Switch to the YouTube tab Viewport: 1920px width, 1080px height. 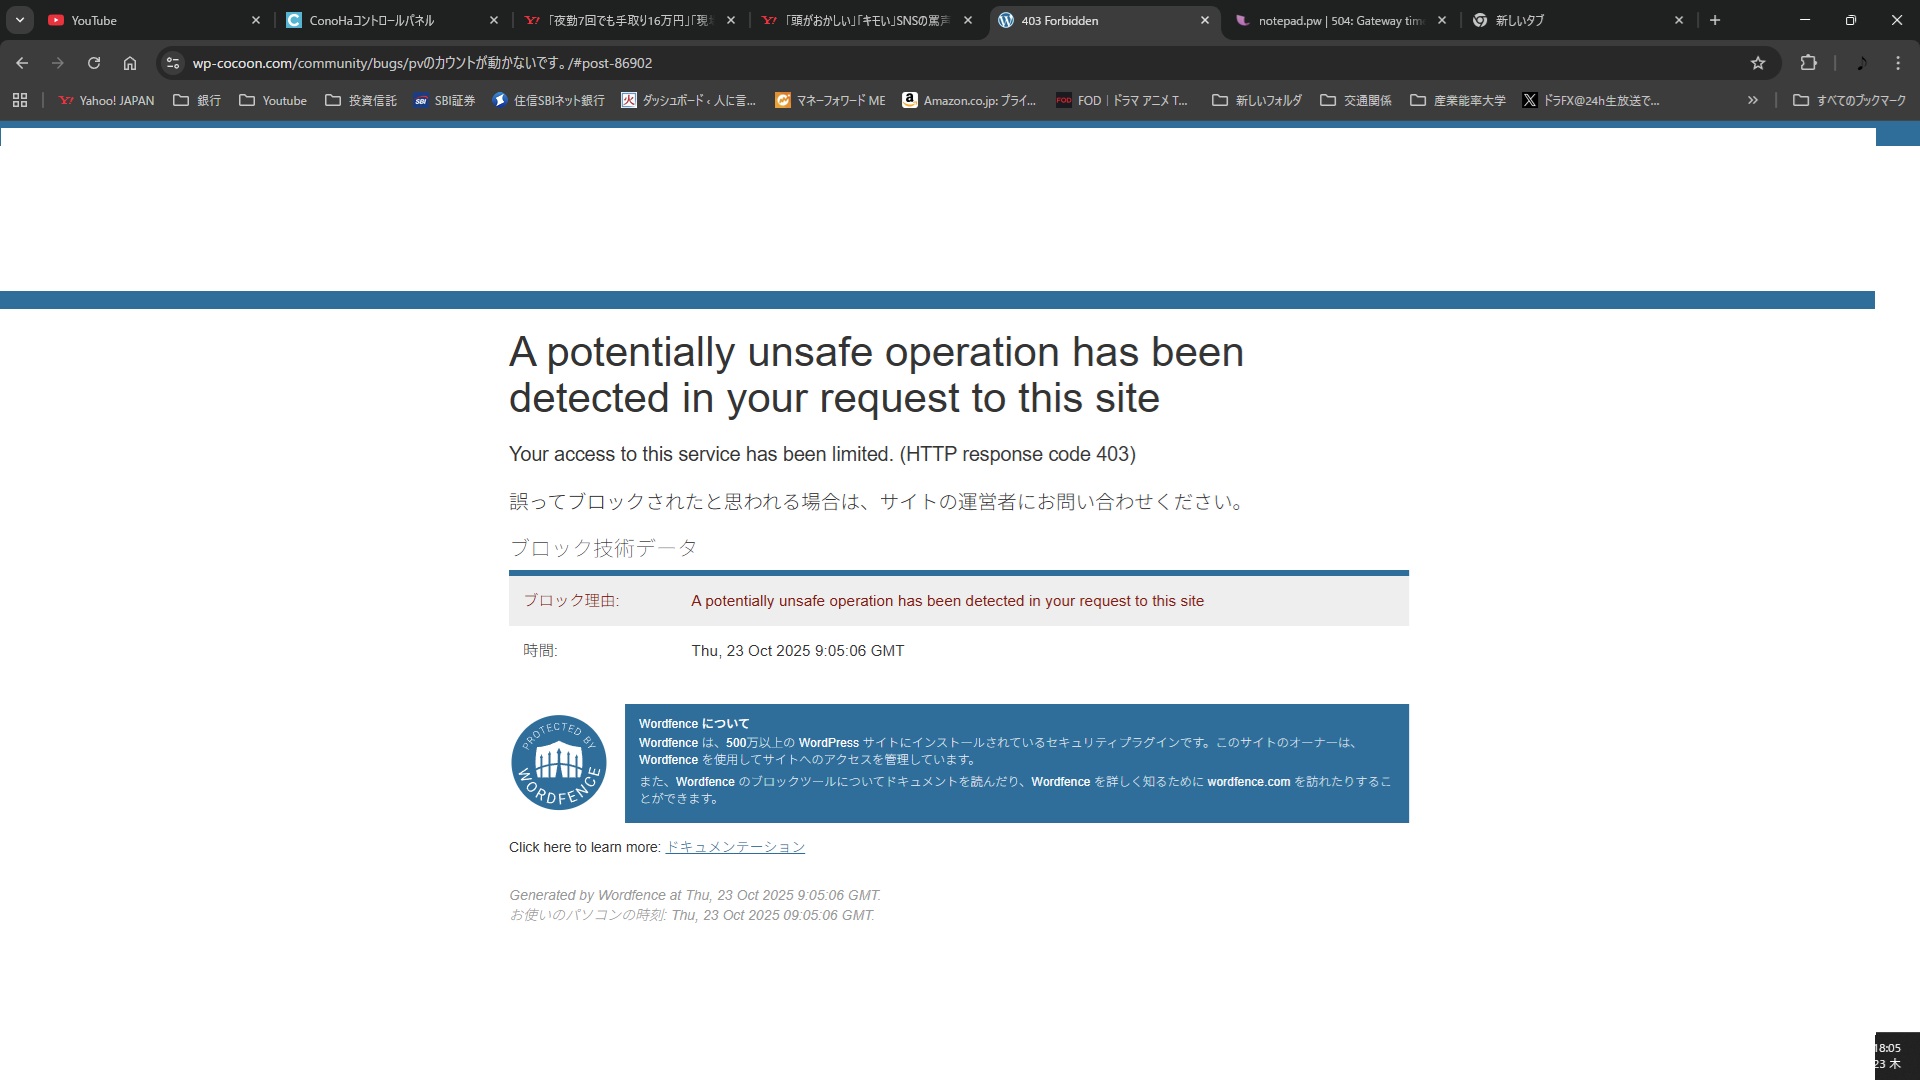(x=150, y=20)
